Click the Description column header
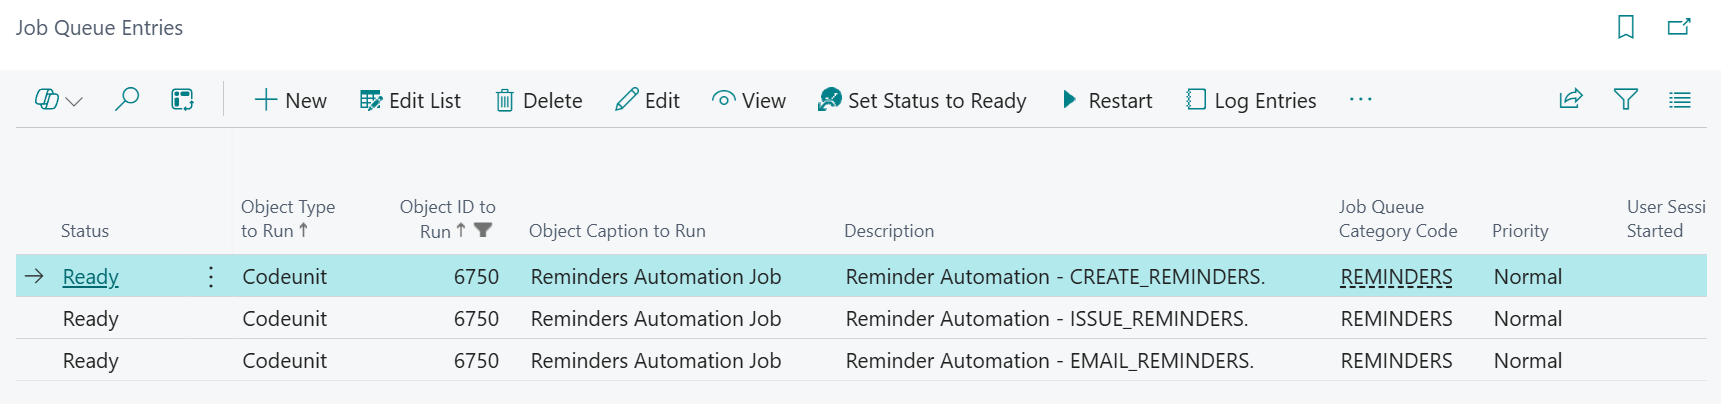 coord(889,231)
